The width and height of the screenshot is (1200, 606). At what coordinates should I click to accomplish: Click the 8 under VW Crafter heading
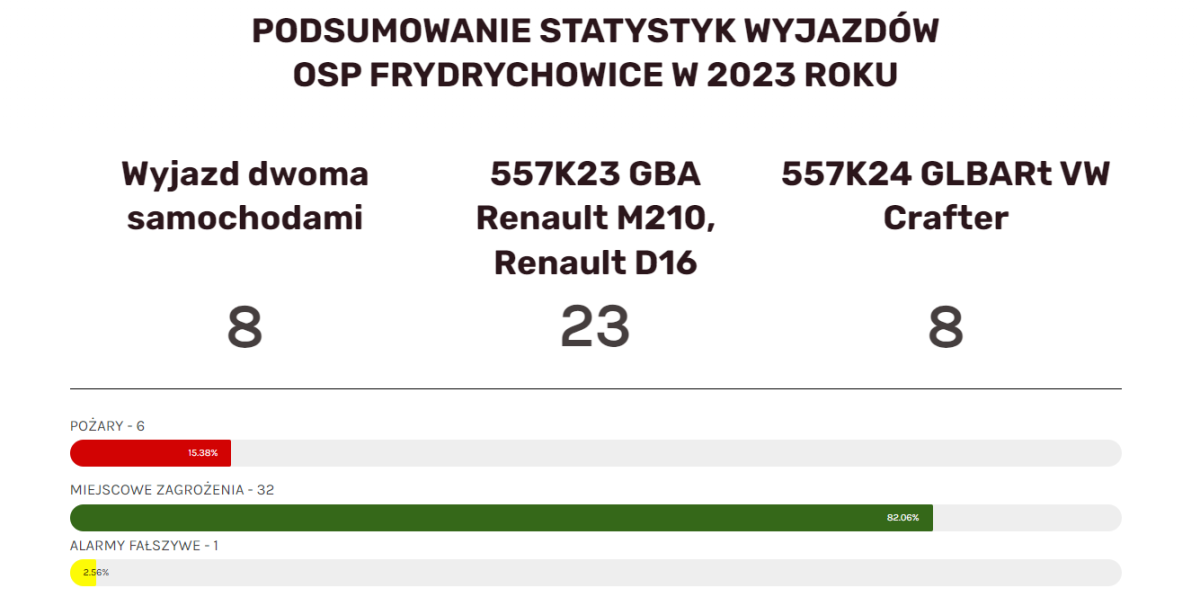(945, 327)
